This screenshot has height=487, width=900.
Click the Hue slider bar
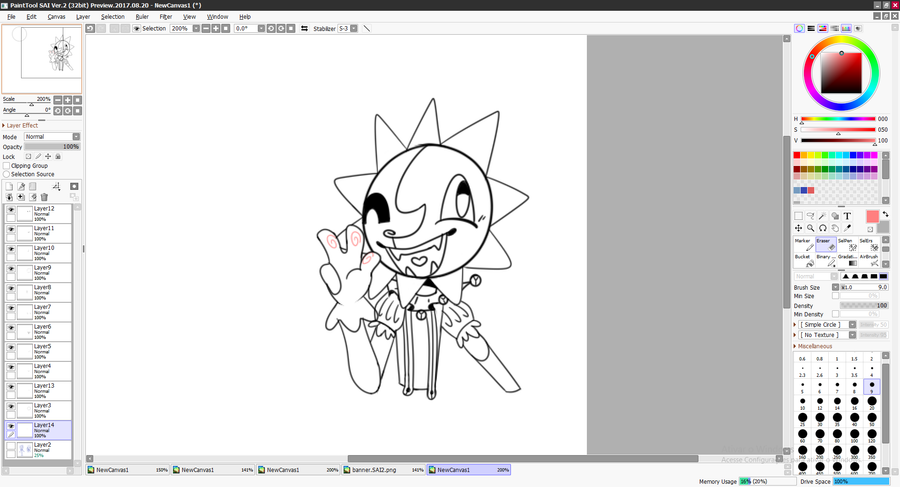[838, 119]
